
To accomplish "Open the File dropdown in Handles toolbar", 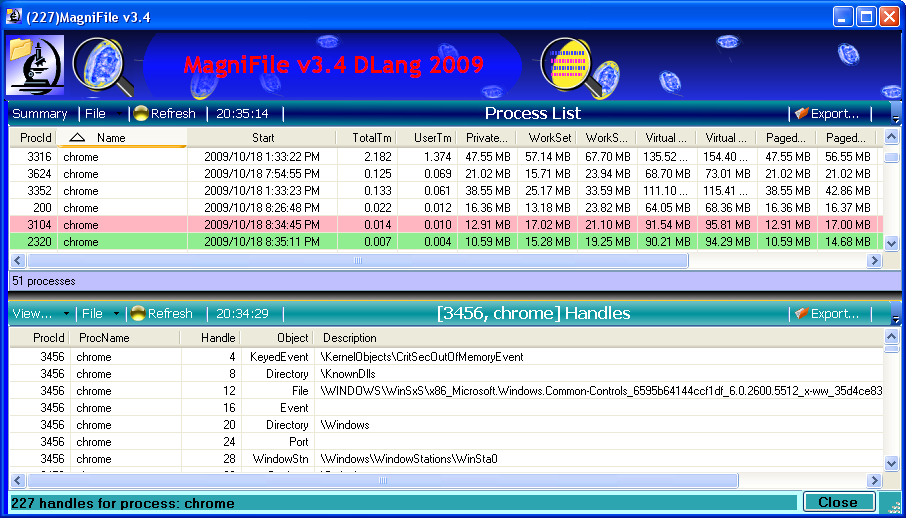I will pos(101,314).
